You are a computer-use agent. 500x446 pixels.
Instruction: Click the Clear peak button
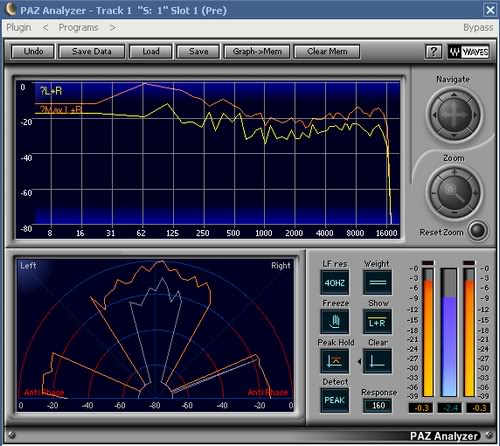[377, 361]
